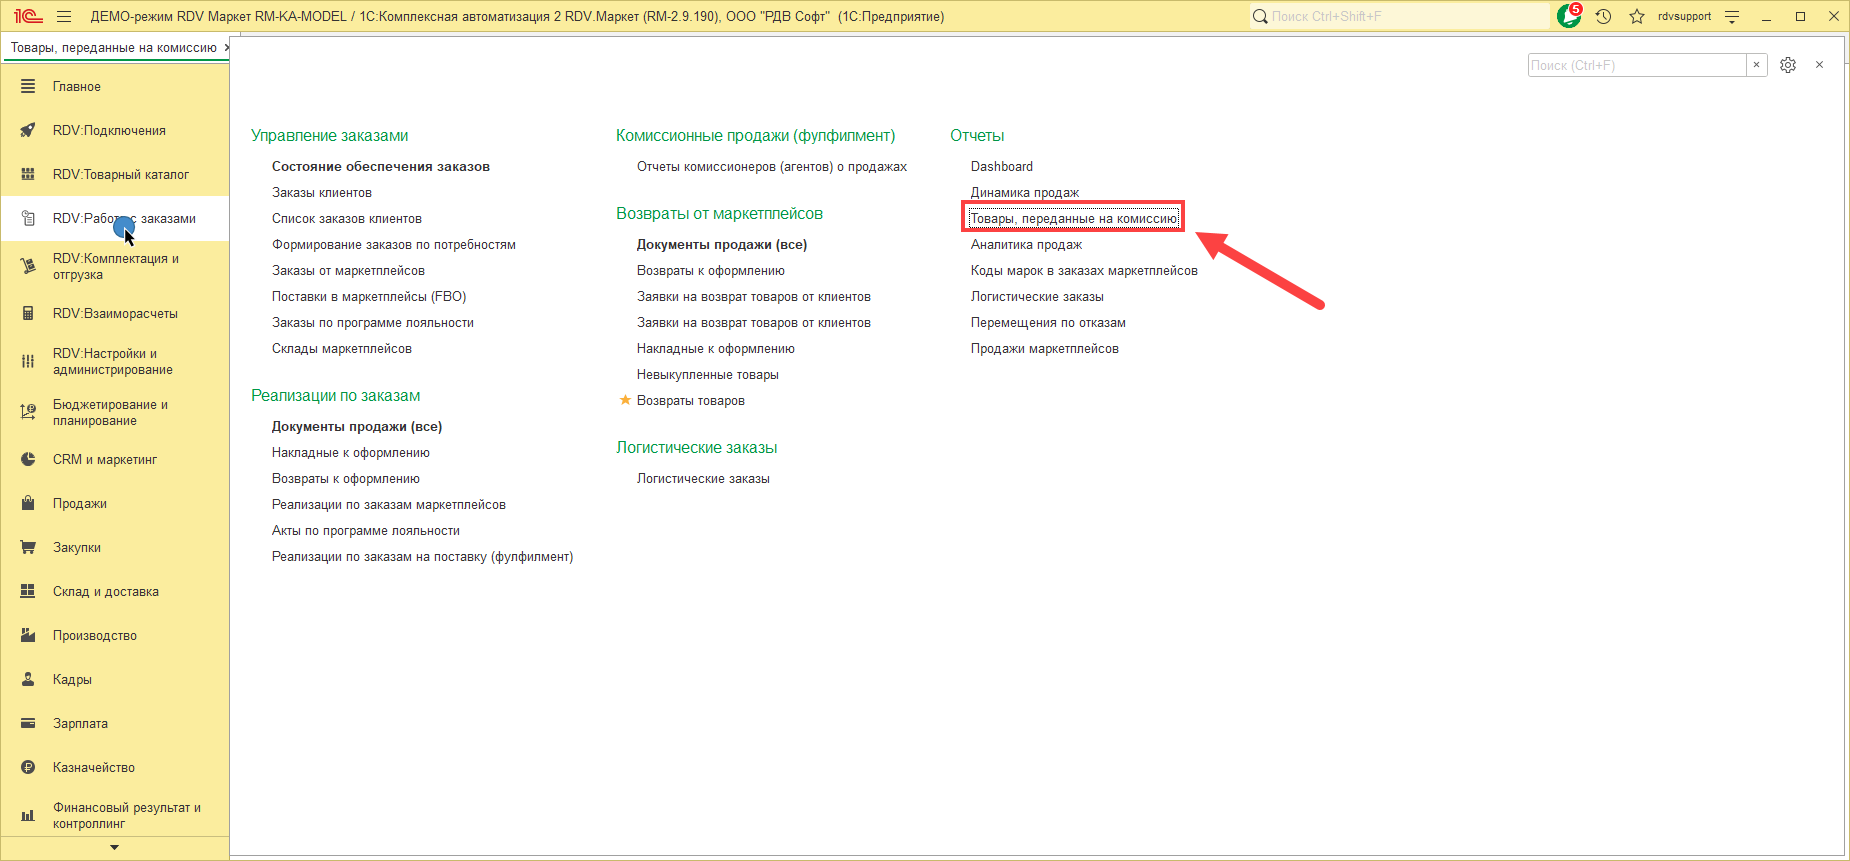The width and height of the screenshot is (1850, 861).
Task: Open the 1C main menu hamburger icon
Action: pos(64,16)
